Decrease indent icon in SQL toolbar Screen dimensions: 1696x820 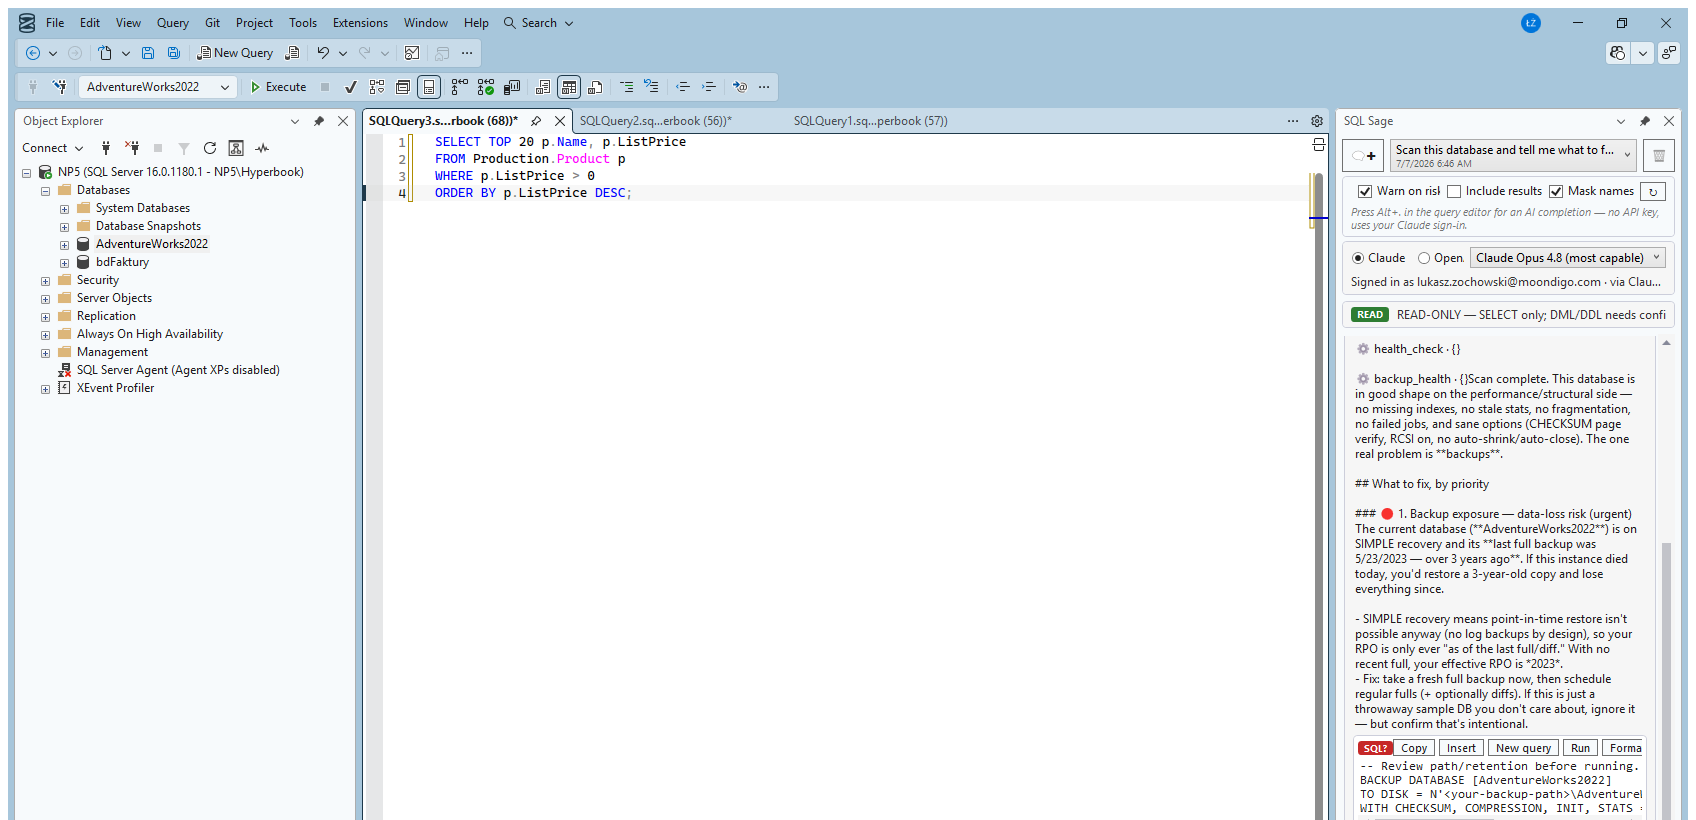tap(683, 87)
